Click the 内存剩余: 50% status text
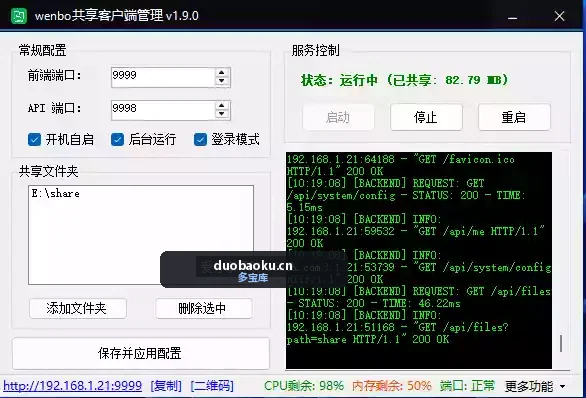Viewport: 586px width, 398px height. [x=392, y=386]
